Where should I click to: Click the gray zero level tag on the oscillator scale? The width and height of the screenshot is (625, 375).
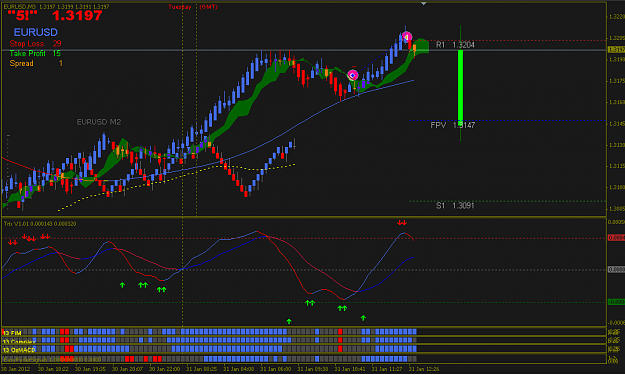pyautogui.click(x=616, y=270)
